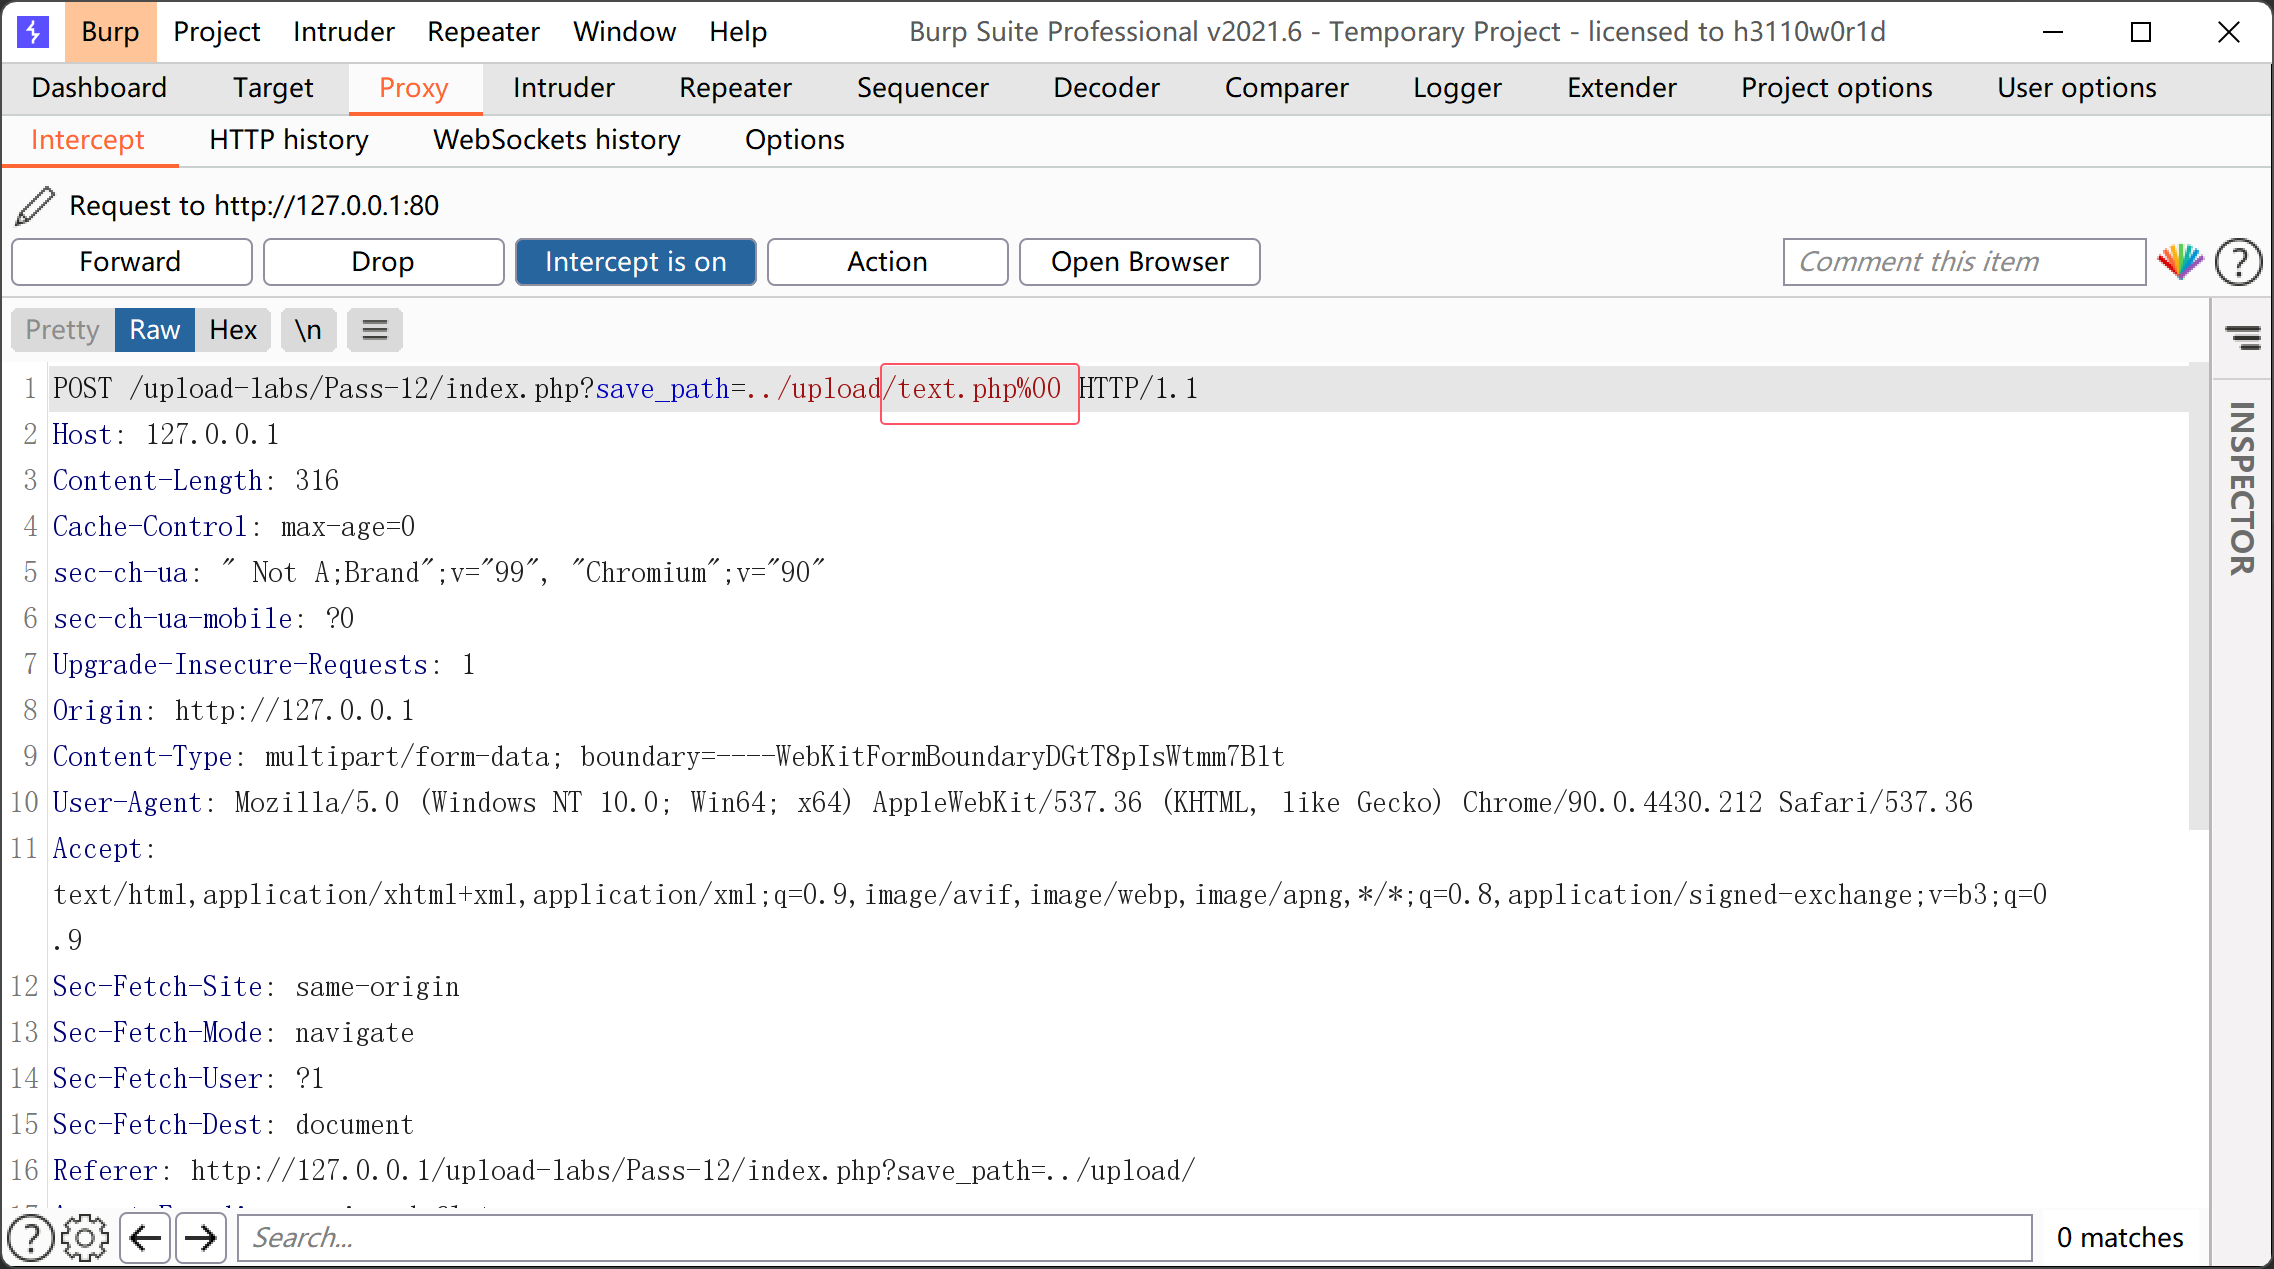
Task: Switch to Hex view
Action: [x=233, y=330]
